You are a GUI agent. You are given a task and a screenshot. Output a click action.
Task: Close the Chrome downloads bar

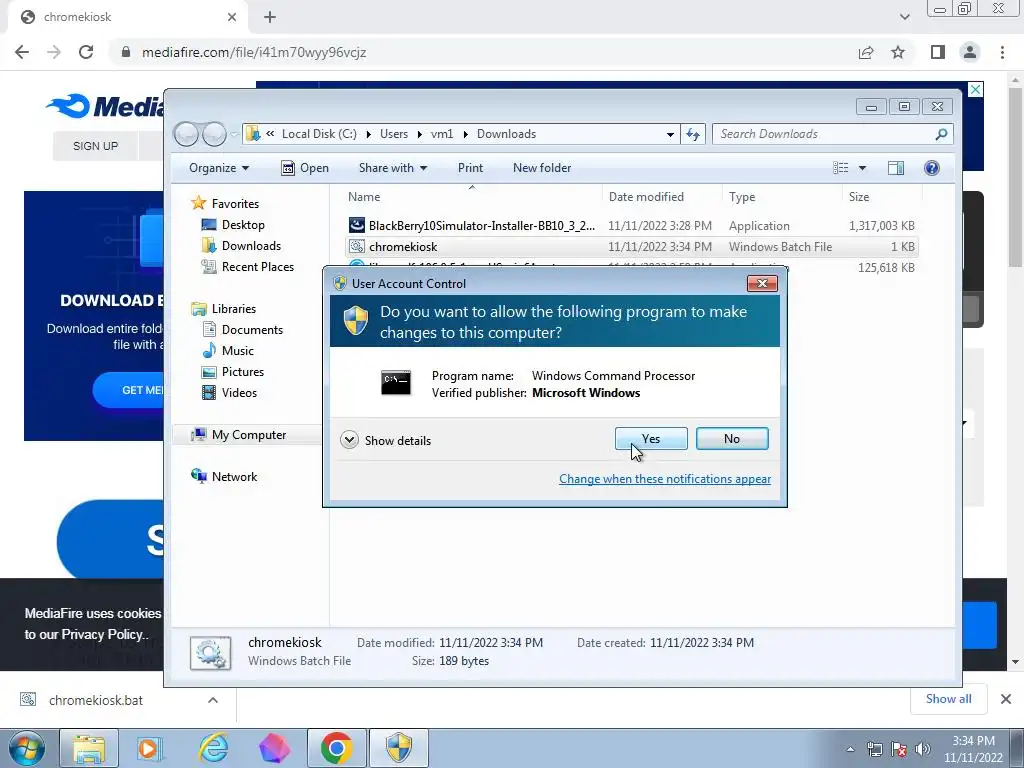[1006, 699]
